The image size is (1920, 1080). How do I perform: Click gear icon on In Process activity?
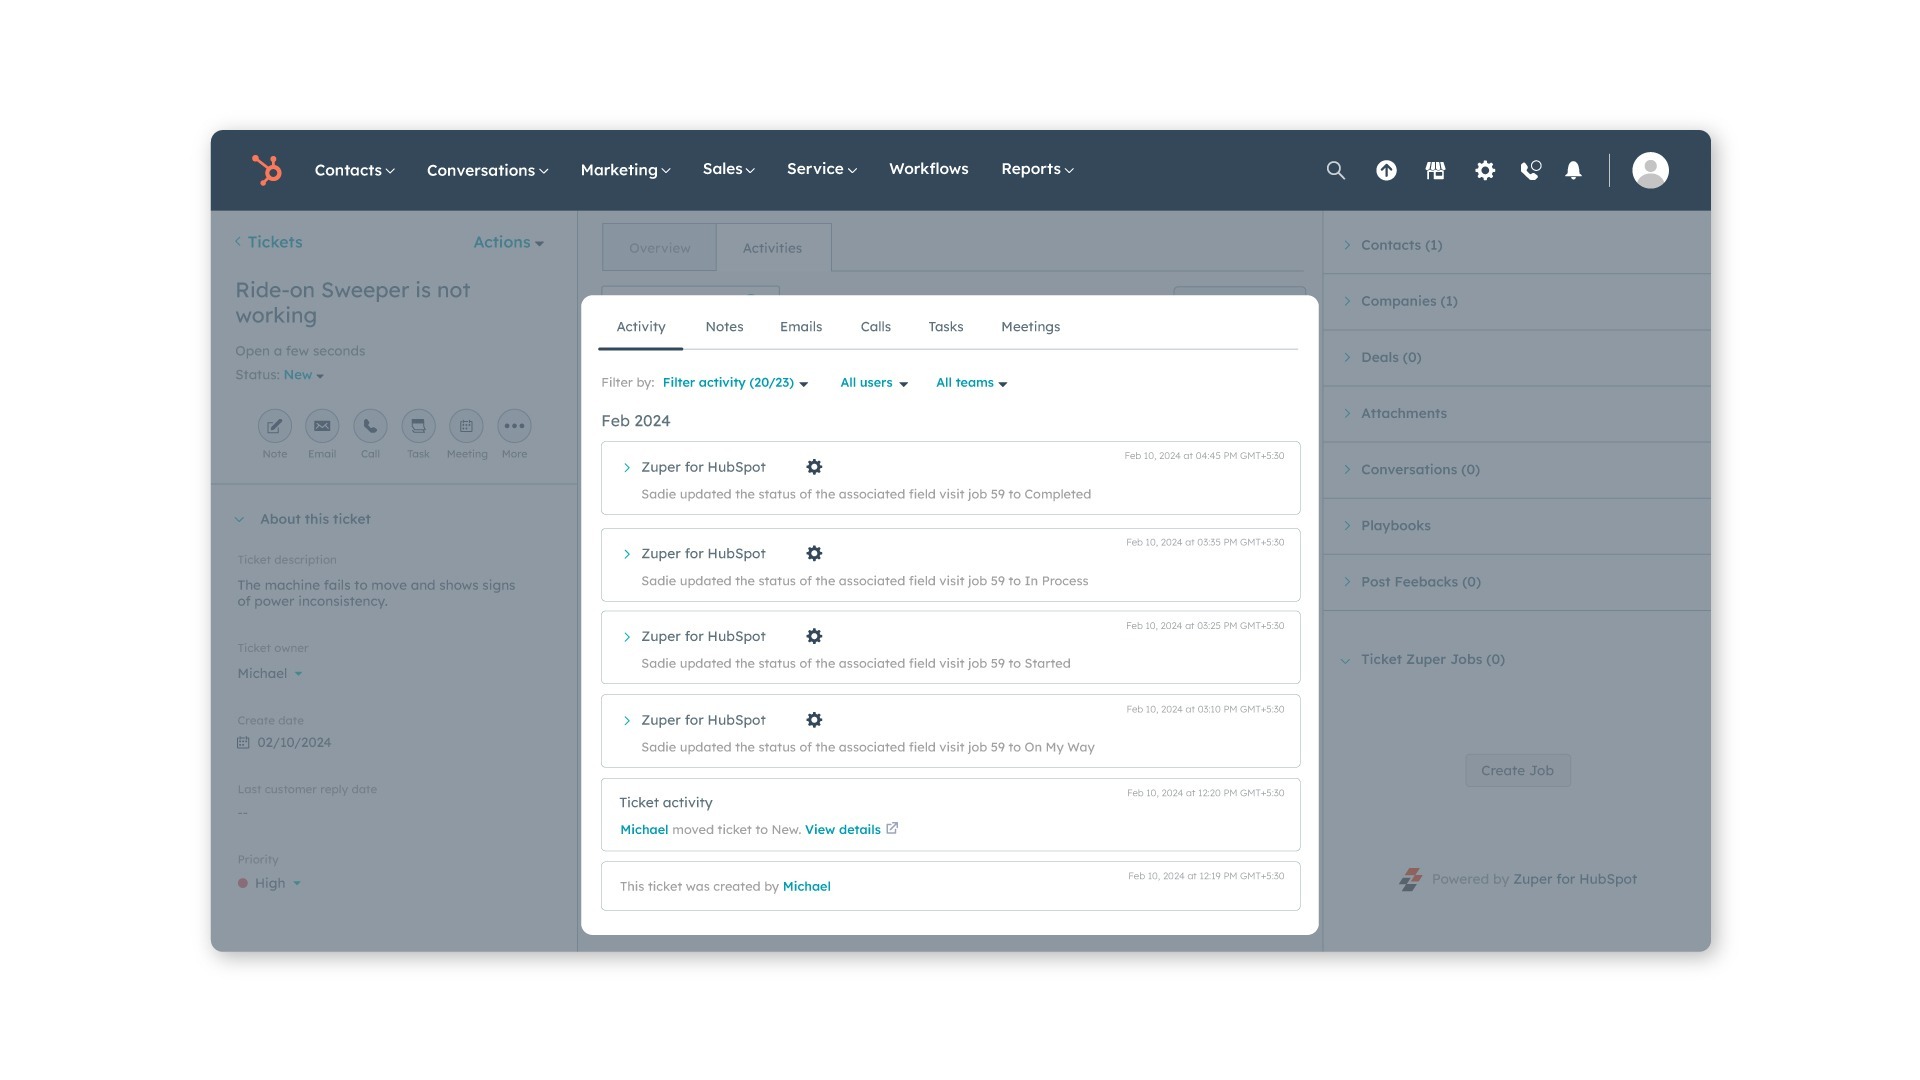tap(814, 553)
